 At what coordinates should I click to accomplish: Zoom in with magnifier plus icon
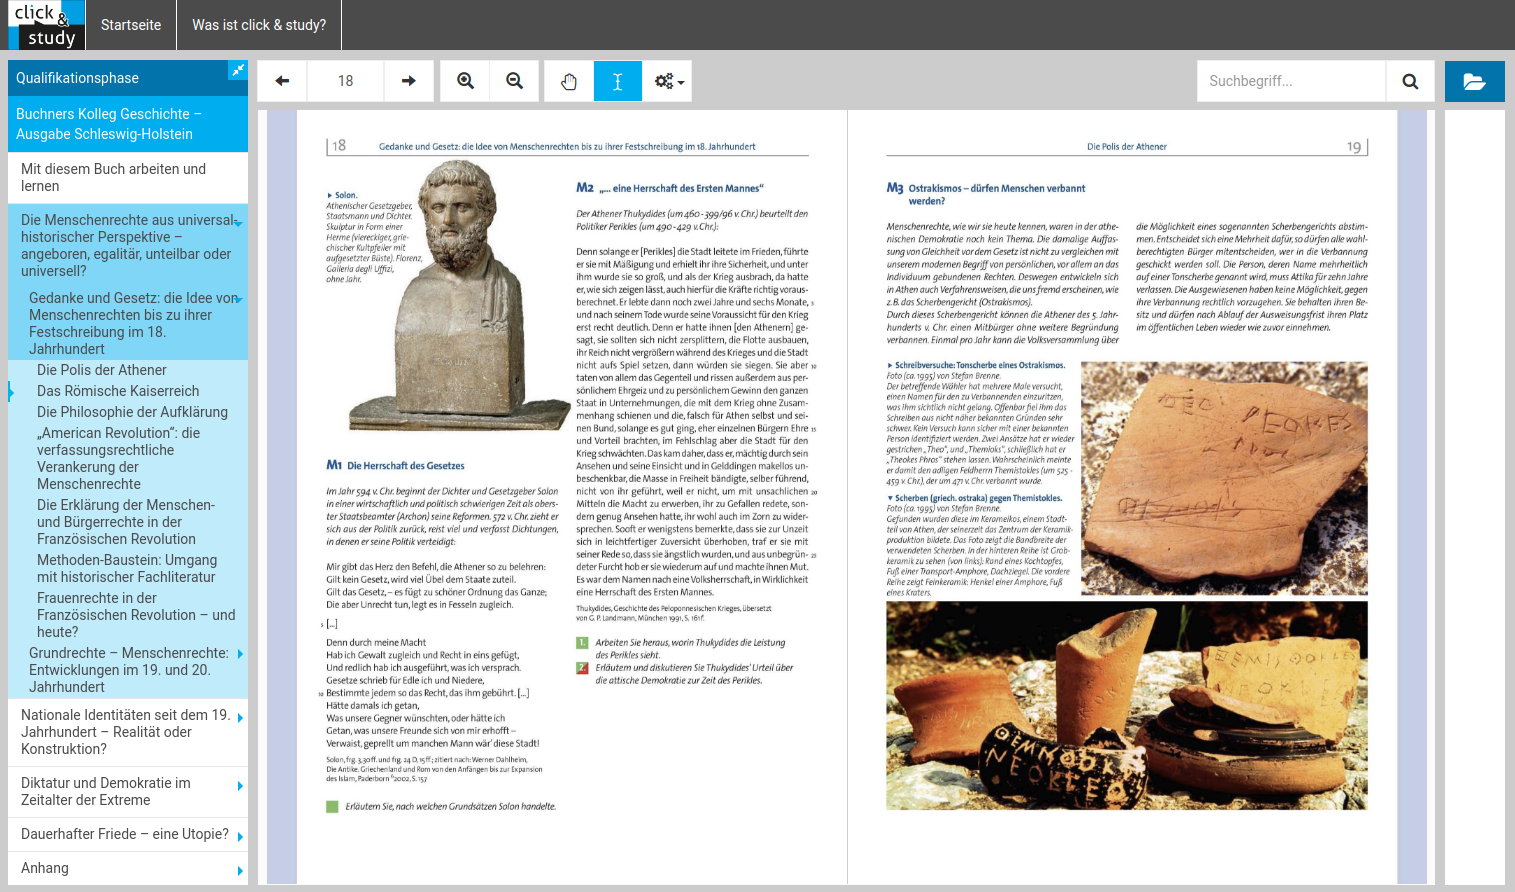pyautogui.click(x=466, y=81)
